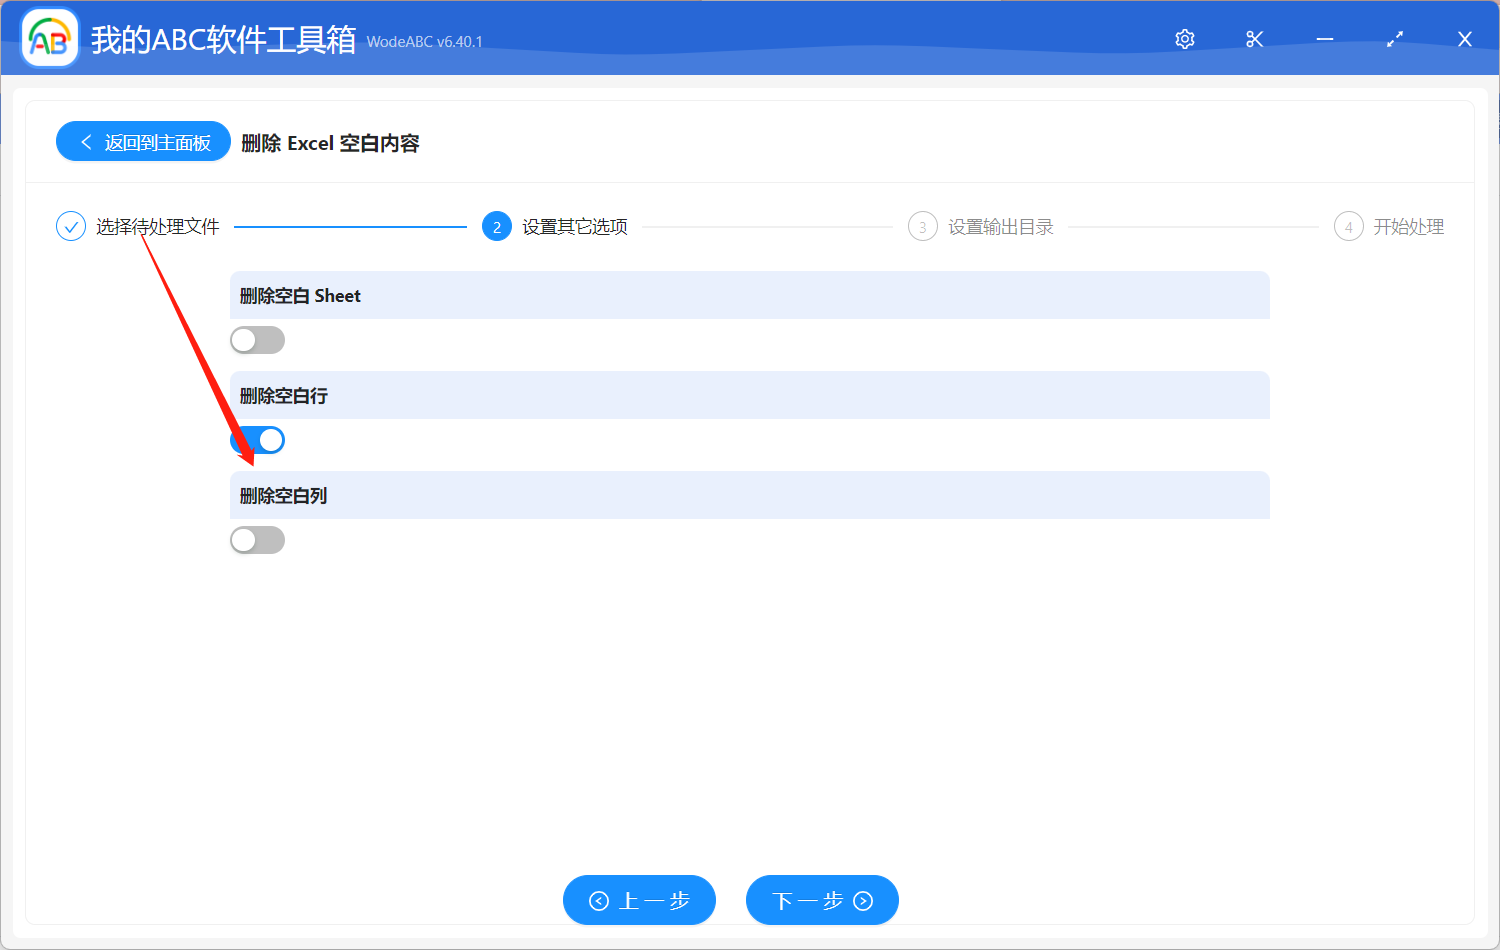
Task: Turn on the 删除空白列 toggle
Action: (257, 540)
